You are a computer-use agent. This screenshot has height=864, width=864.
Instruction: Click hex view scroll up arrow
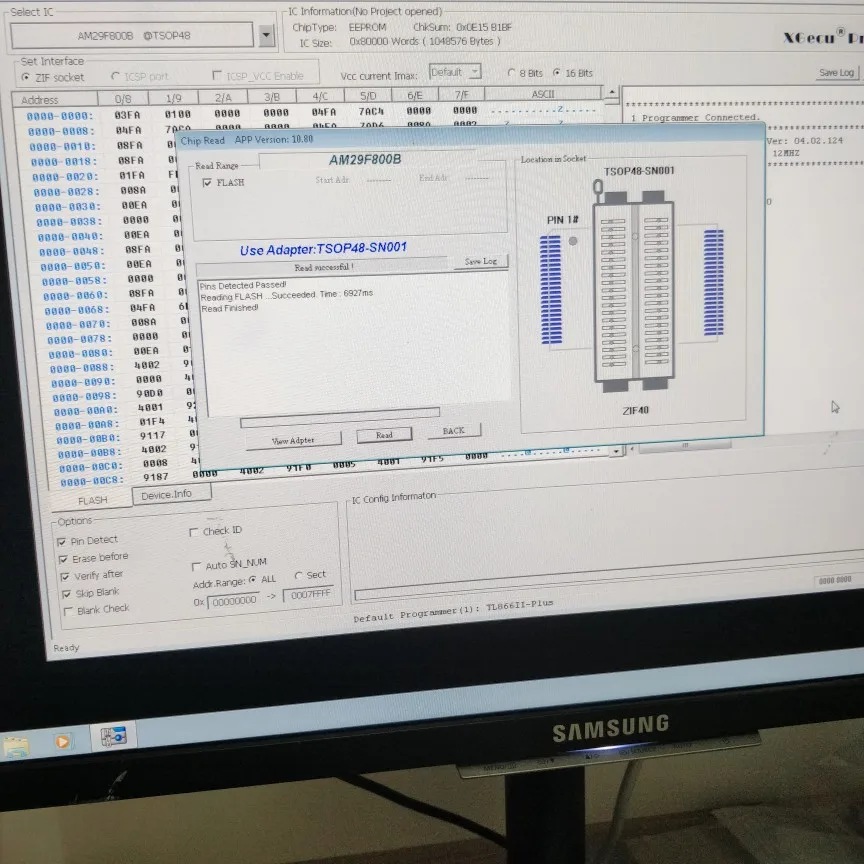[612, 93]
